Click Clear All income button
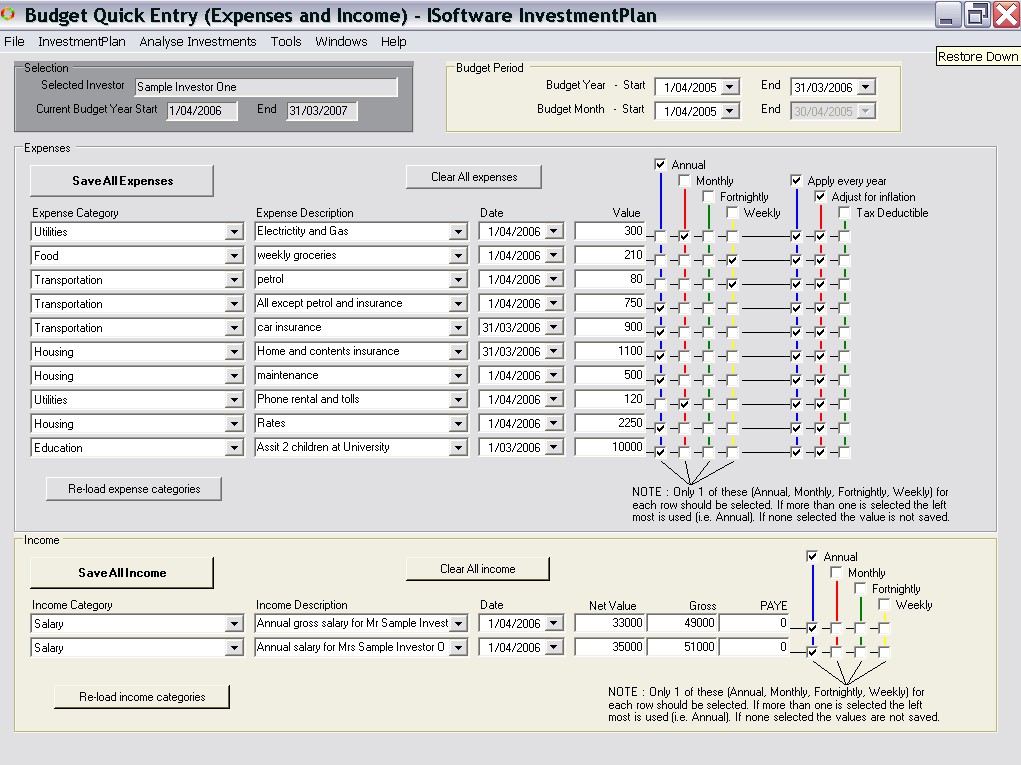 (477, 568)
